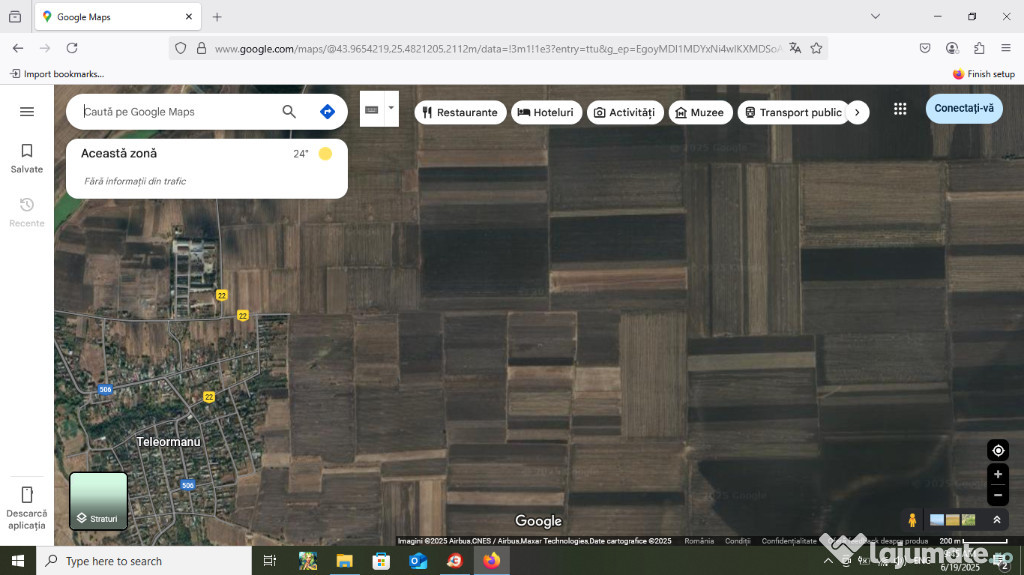Click the search magnifier icon
The image size is (1024, 575).
[x=289, y=112]
